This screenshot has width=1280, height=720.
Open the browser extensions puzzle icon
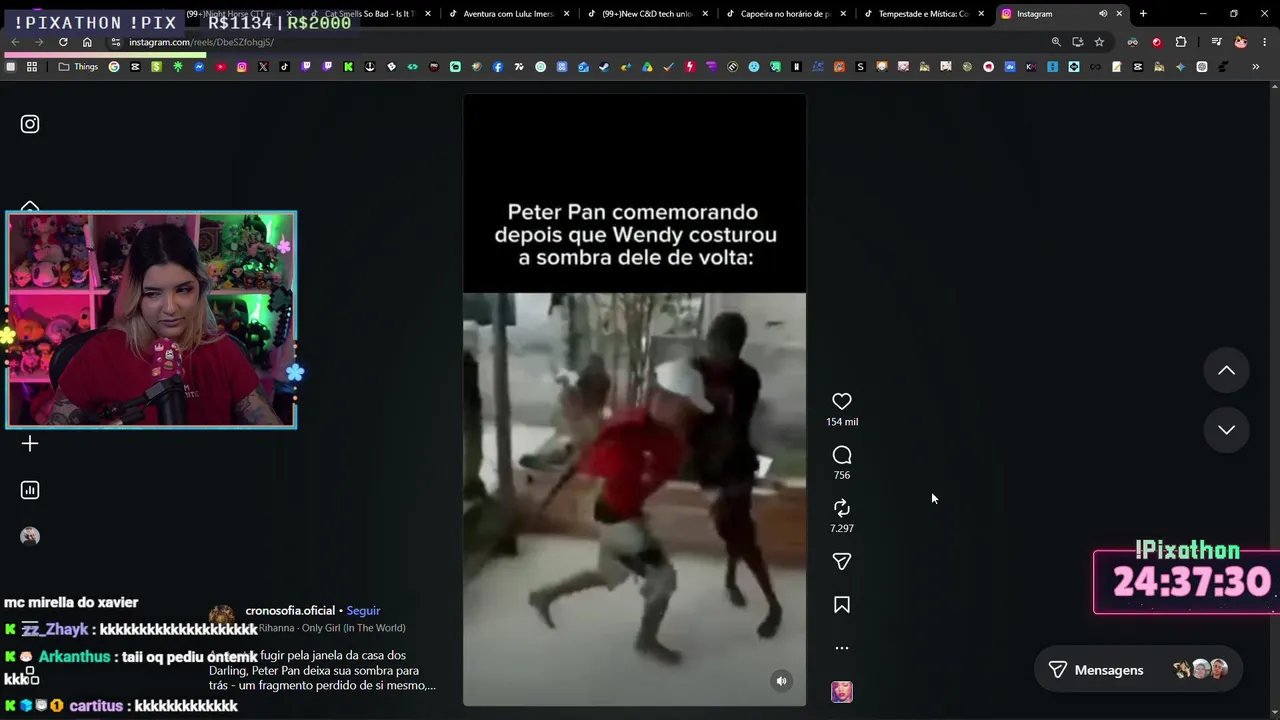[1181, 42]
